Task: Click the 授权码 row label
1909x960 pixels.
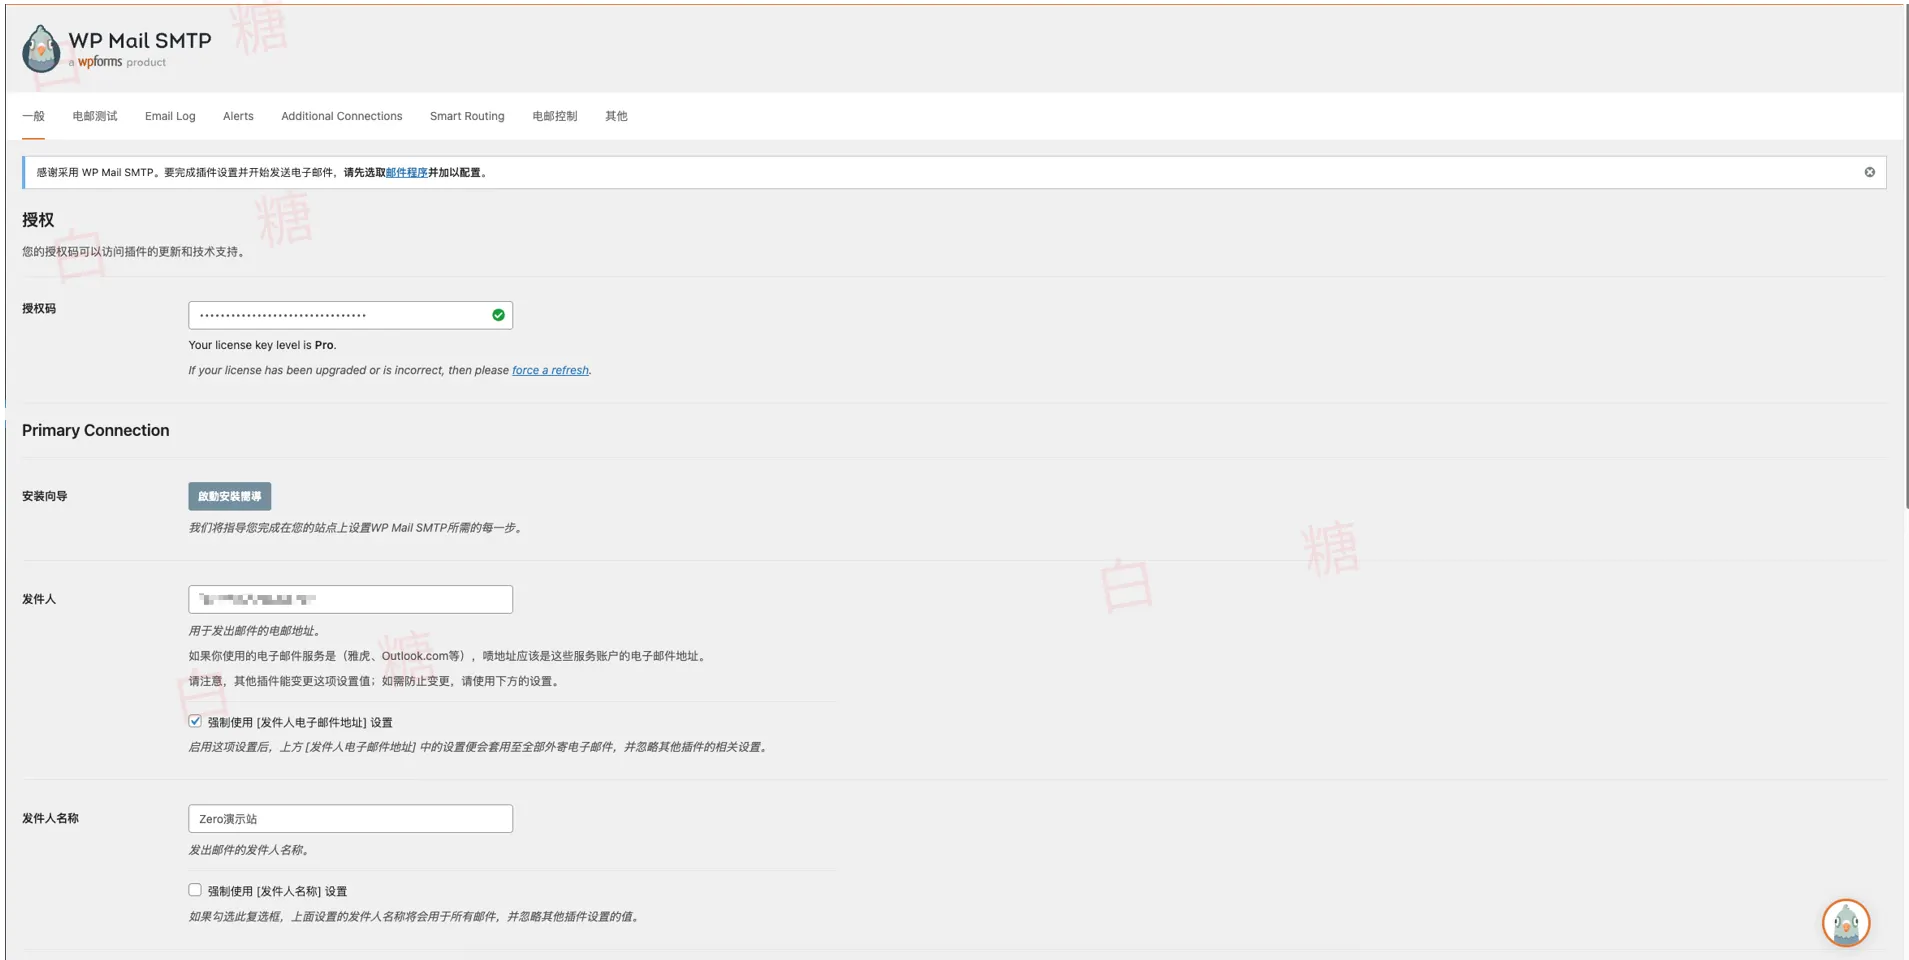Action: [x=39, y=308]
